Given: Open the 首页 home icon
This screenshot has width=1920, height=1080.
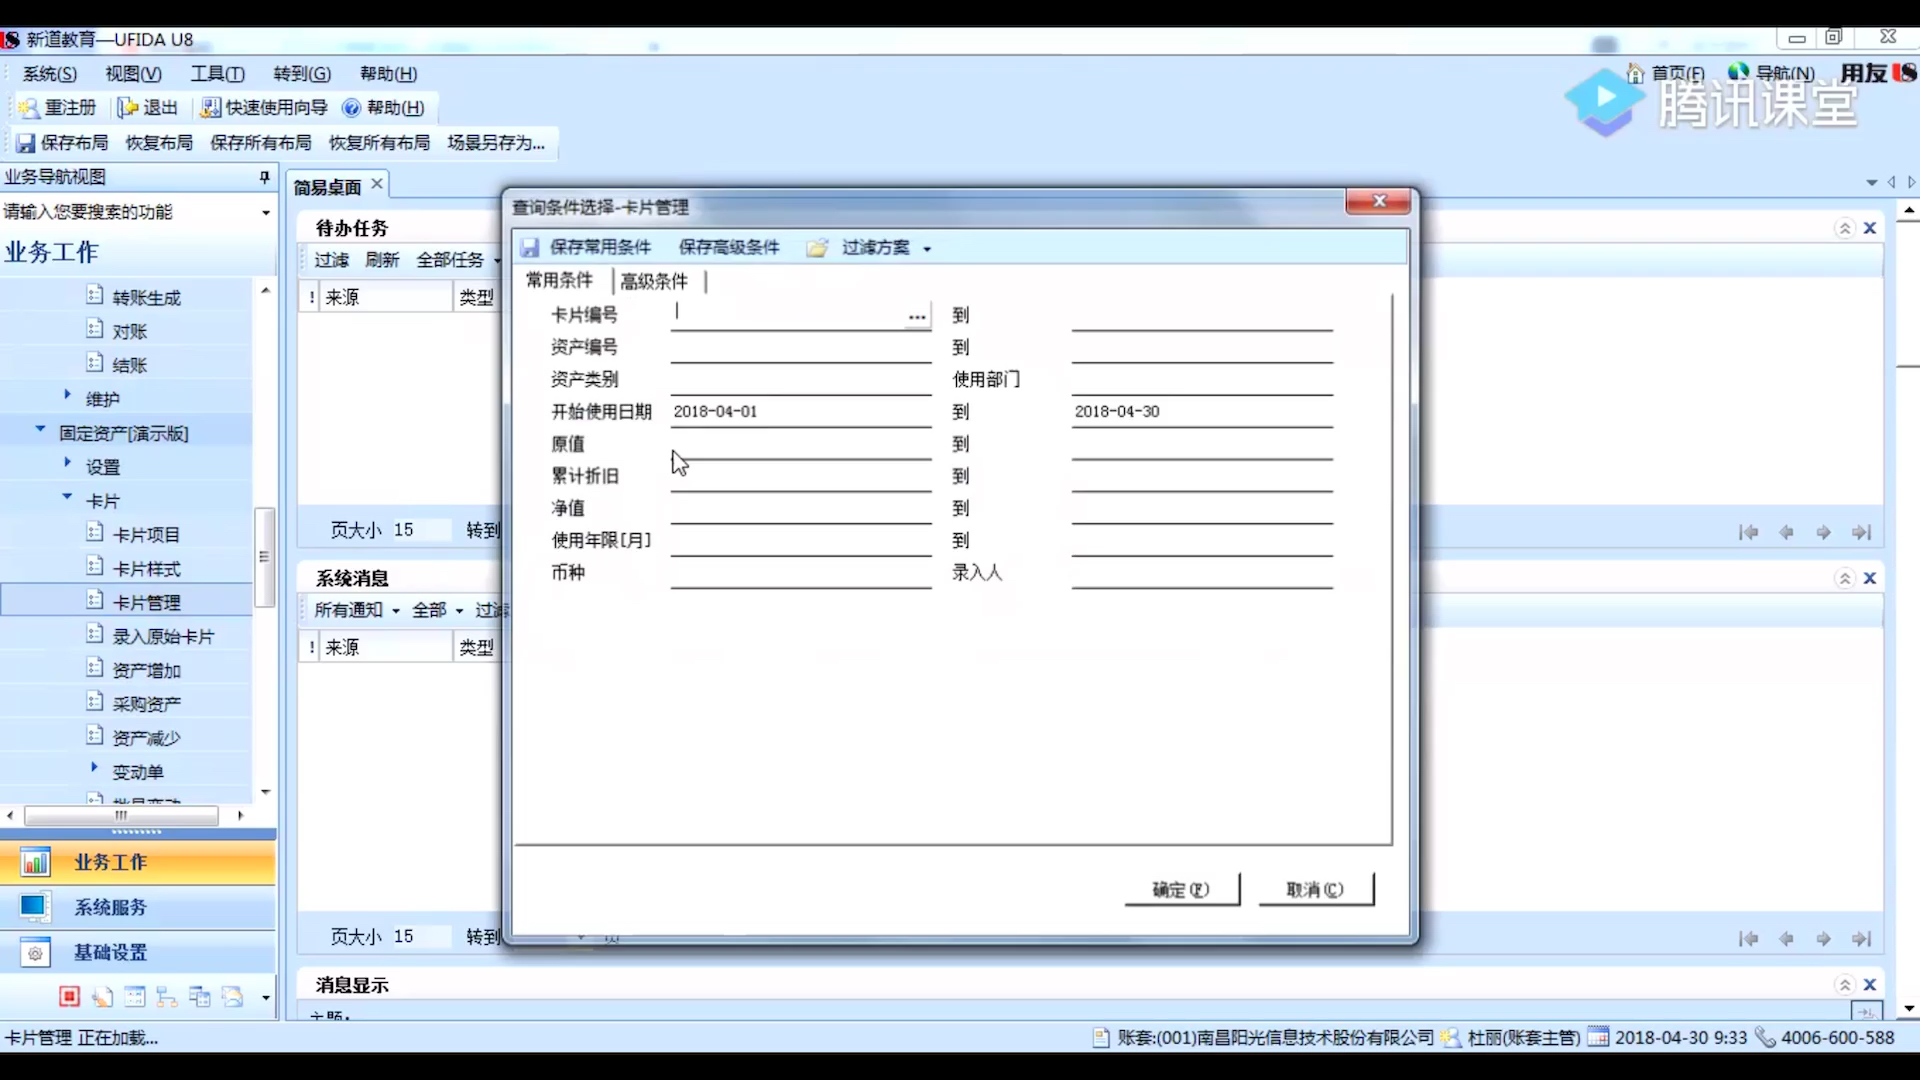Looking at the screenshot, I should tap(1636, 73).
